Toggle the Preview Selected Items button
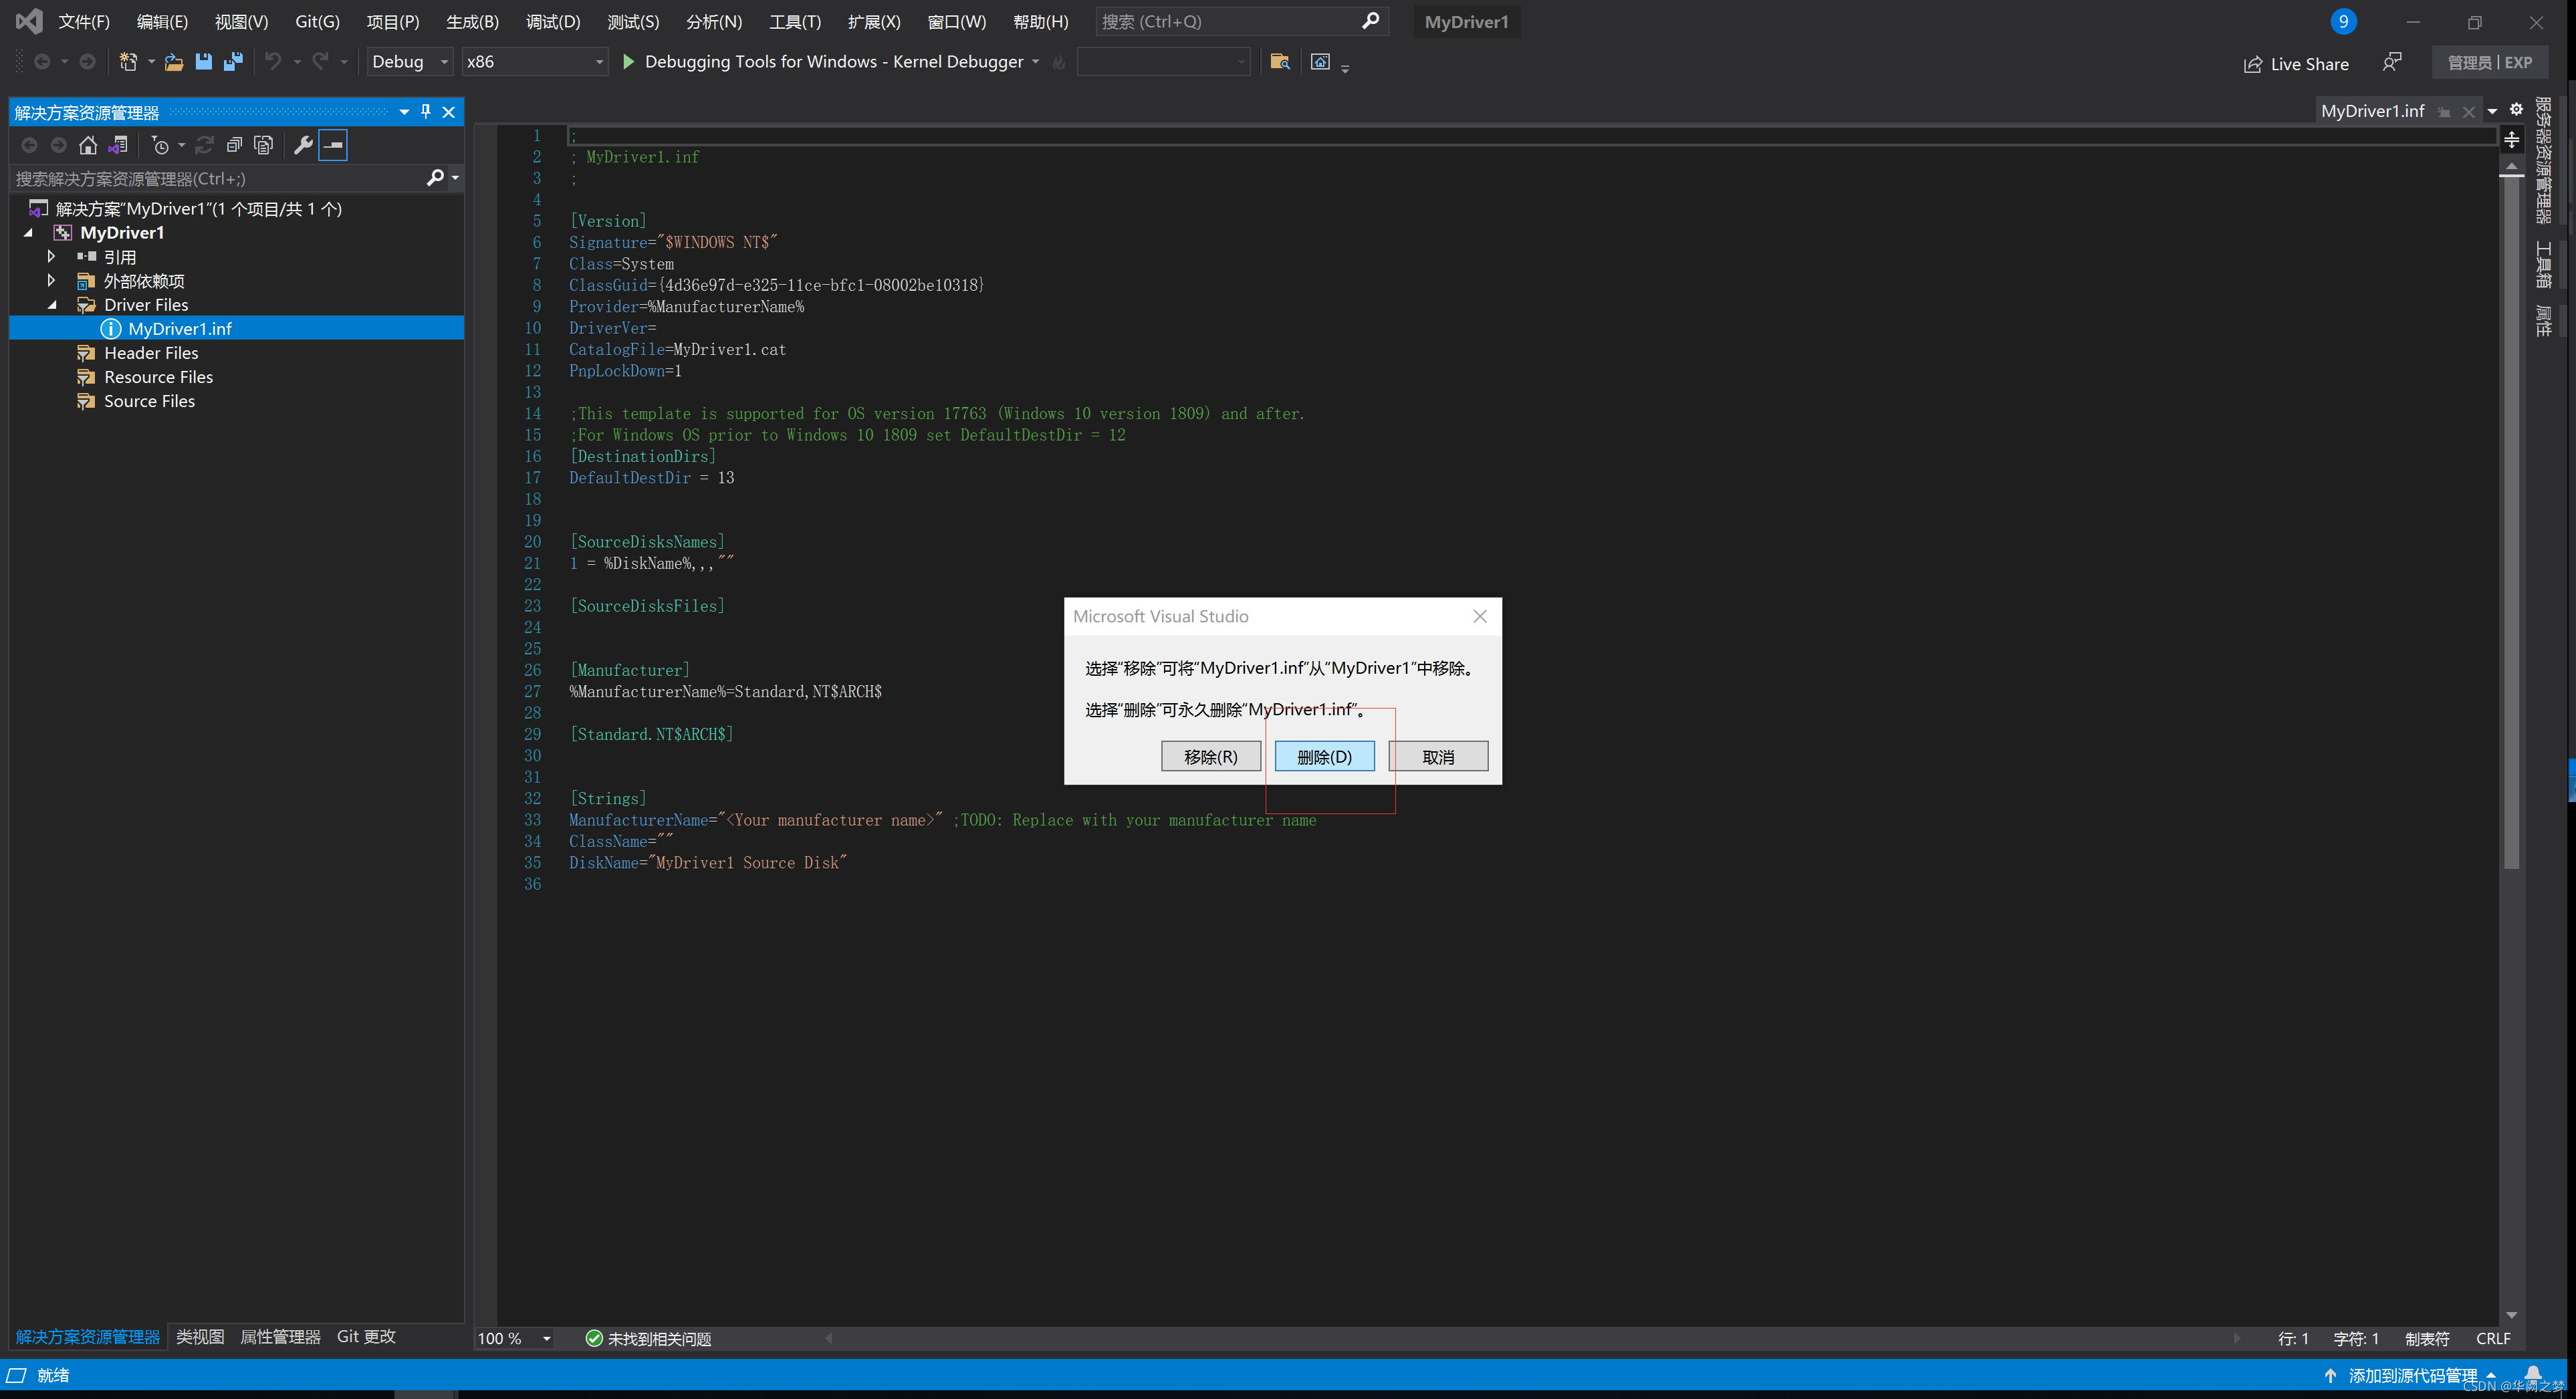 333,145
